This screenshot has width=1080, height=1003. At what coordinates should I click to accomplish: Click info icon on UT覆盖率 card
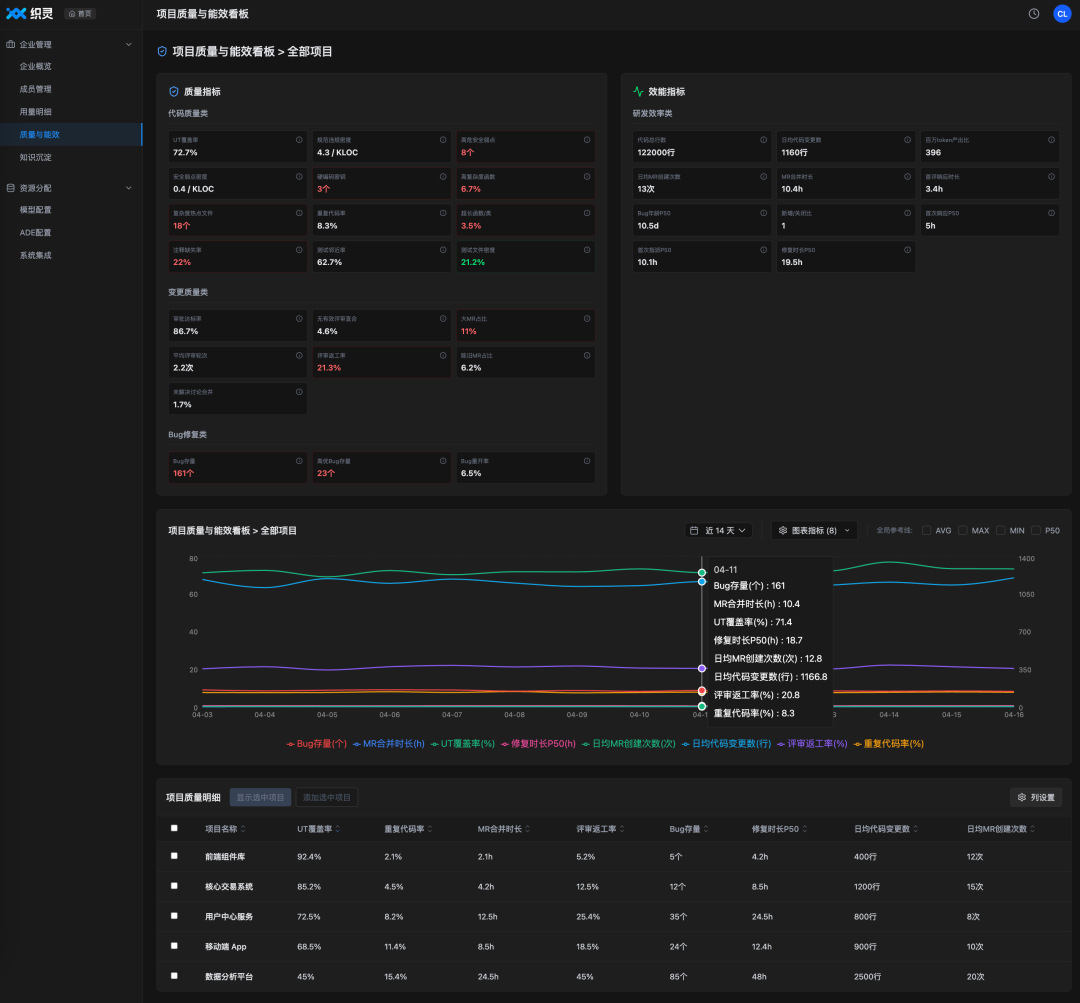[x=299, y=140]
